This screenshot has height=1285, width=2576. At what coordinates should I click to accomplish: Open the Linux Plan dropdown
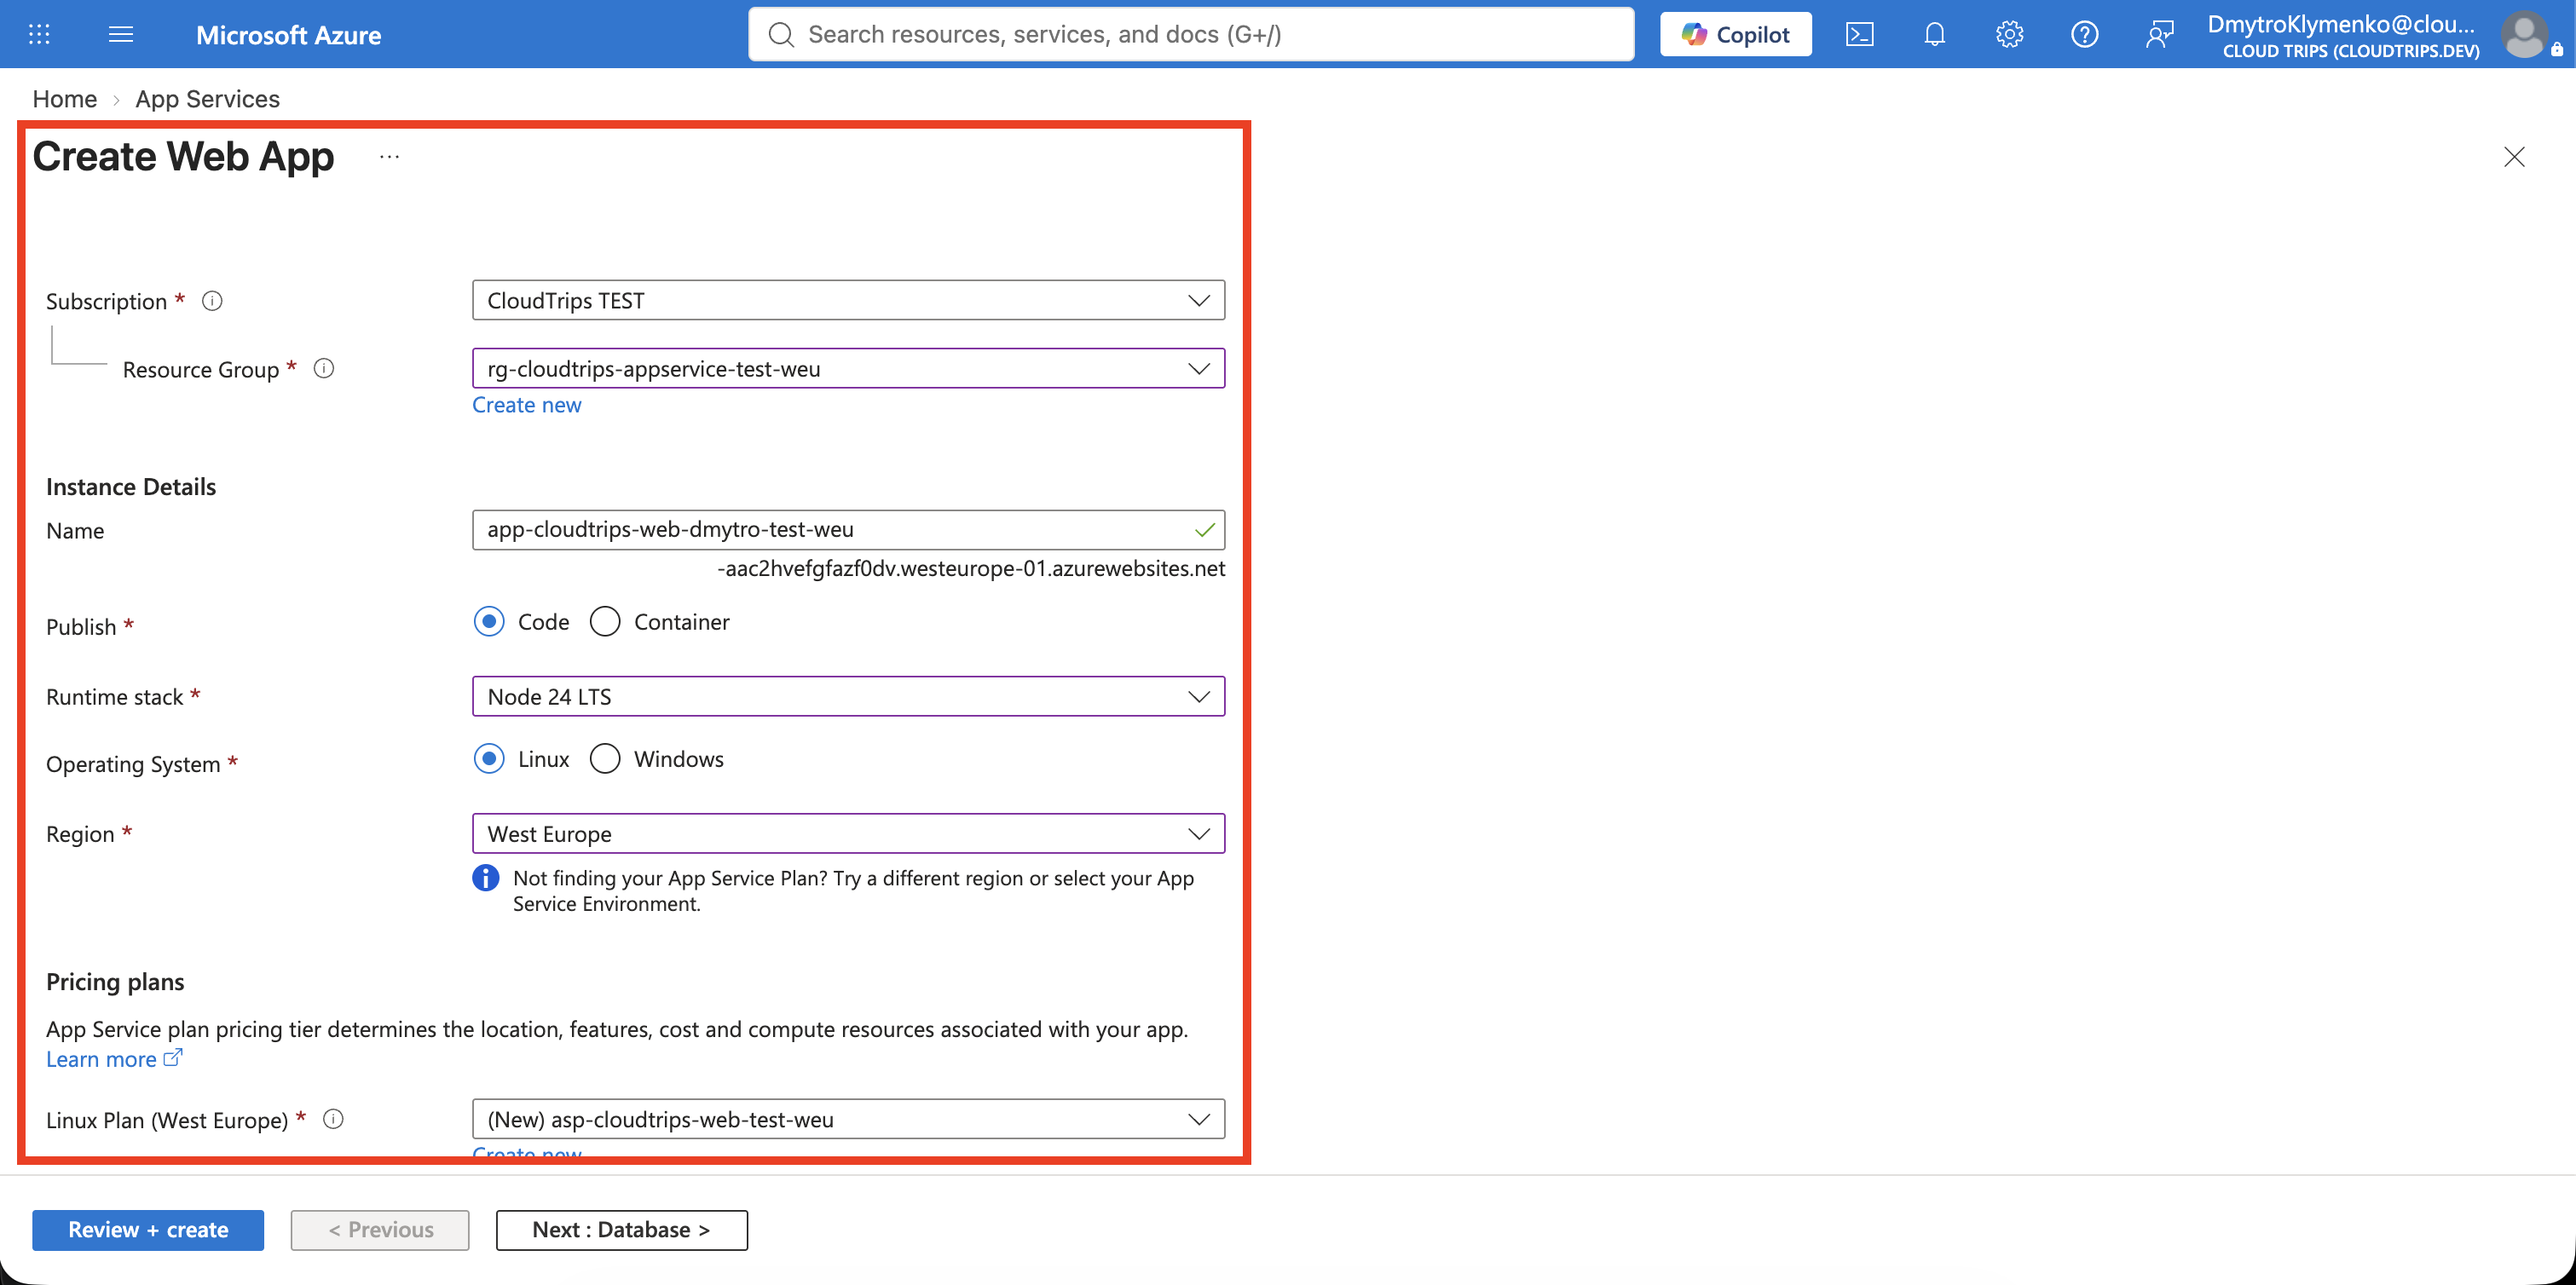click(x=848, y=1119)
